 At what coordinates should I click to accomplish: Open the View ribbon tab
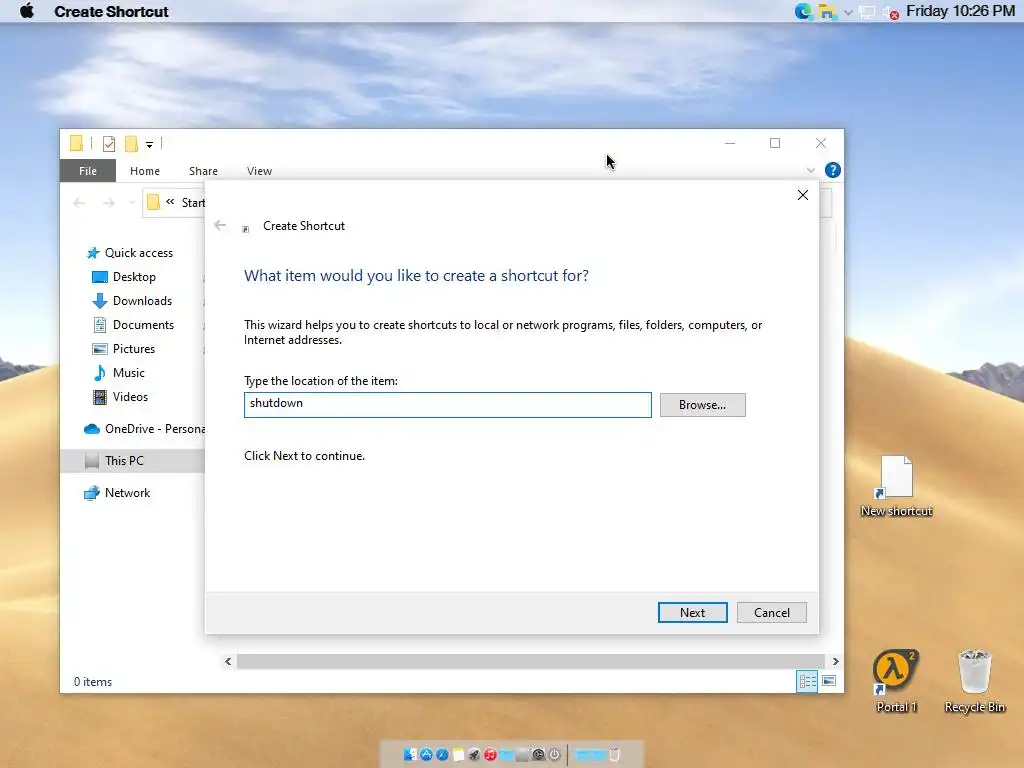pyautogui.click(x=259, y=171)
